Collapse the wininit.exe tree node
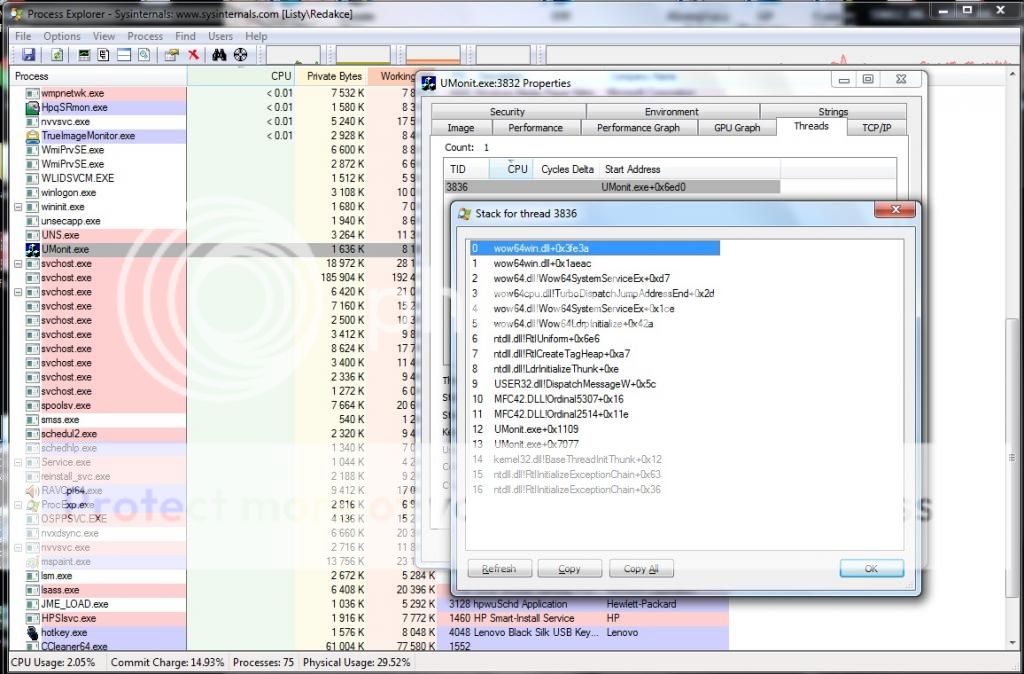The image size is (1024, 674). point(18,207)
